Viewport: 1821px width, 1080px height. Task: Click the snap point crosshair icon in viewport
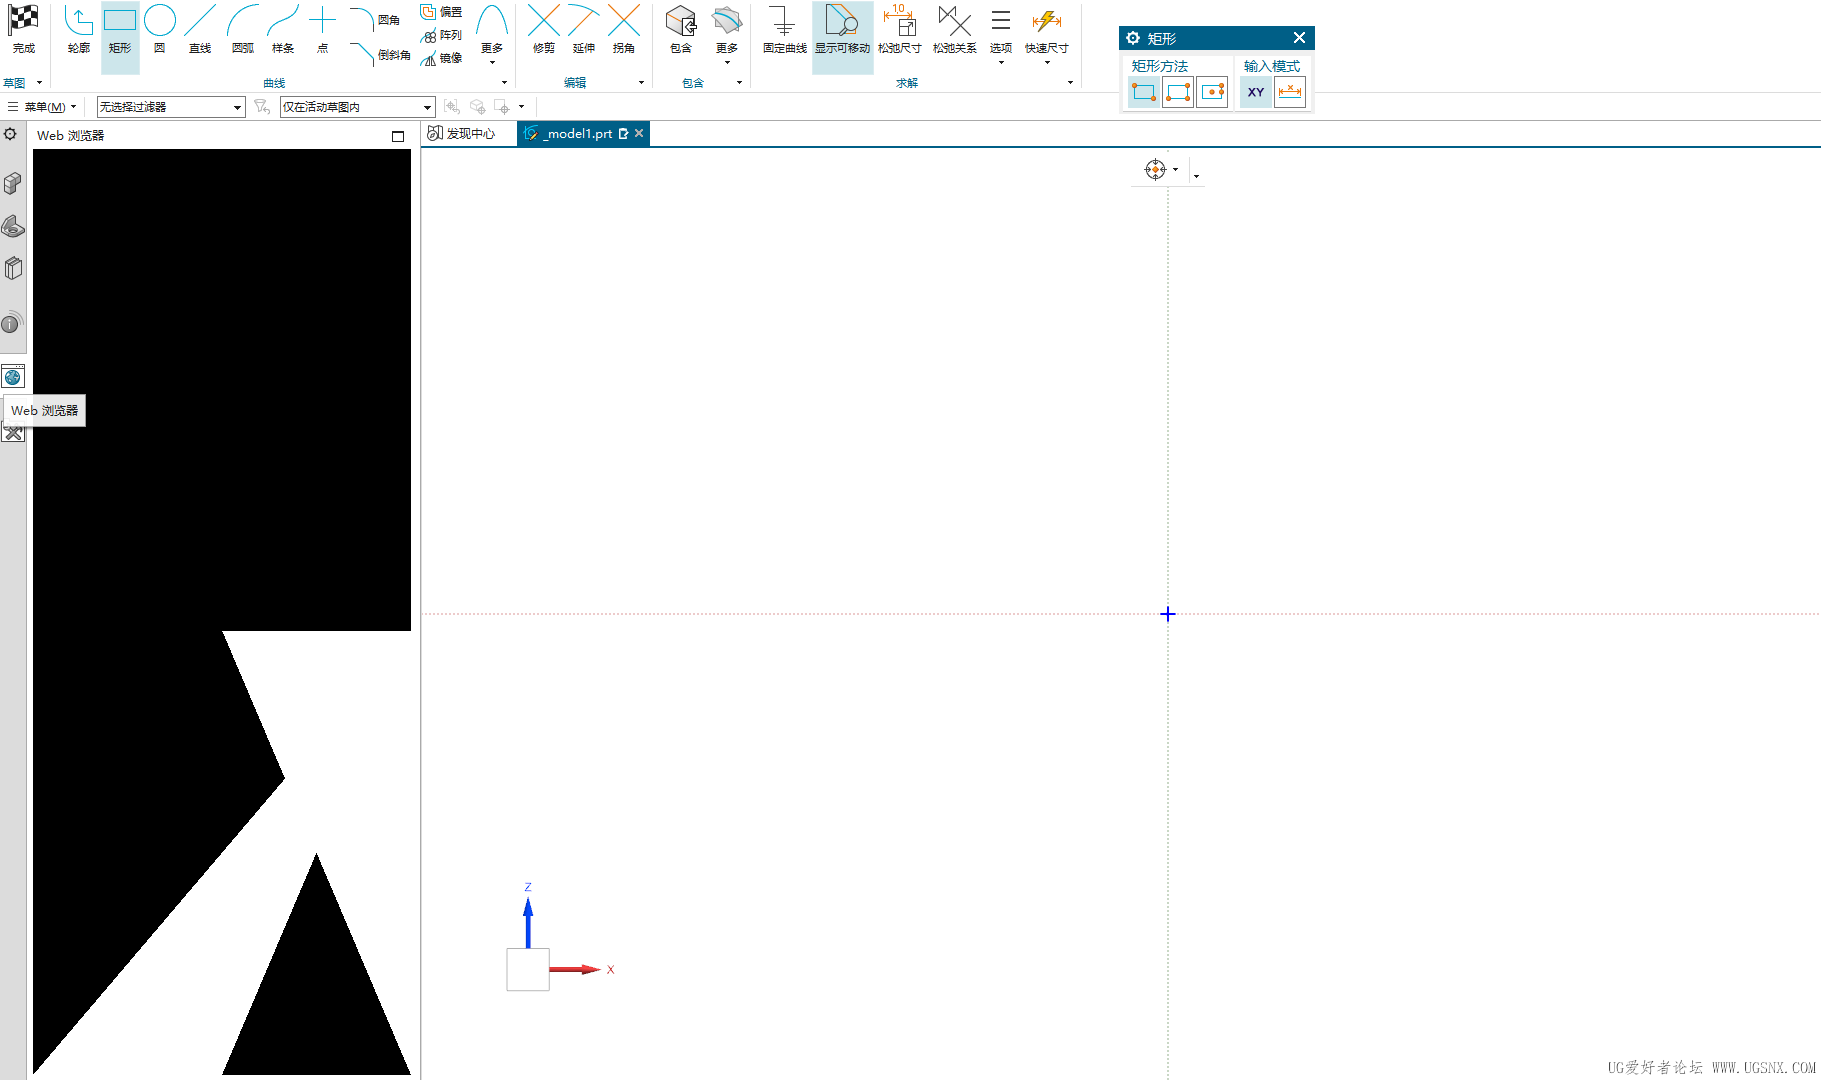click(1155, 169)
